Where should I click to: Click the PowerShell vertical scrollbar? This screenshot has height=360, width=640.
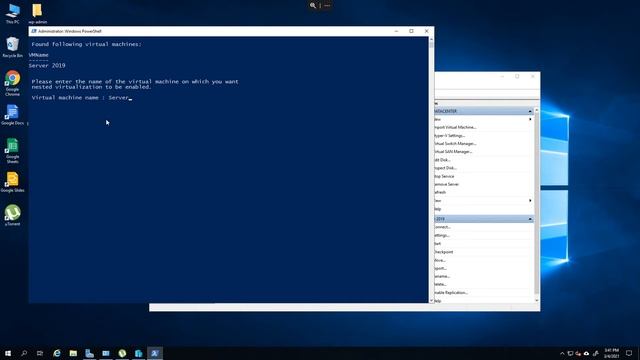pyautogui.click(x=431, y=169)
